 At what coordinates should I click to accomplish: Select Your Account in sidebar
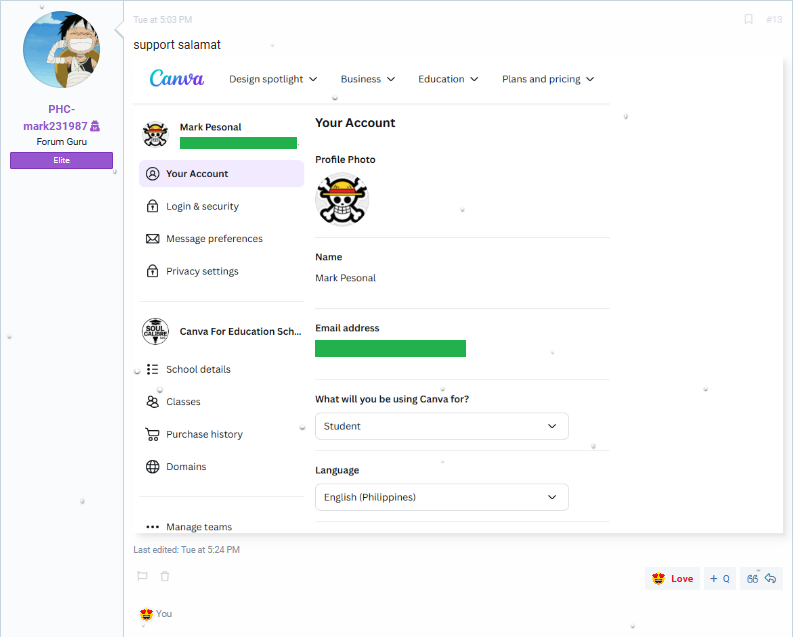pos(222,173)
